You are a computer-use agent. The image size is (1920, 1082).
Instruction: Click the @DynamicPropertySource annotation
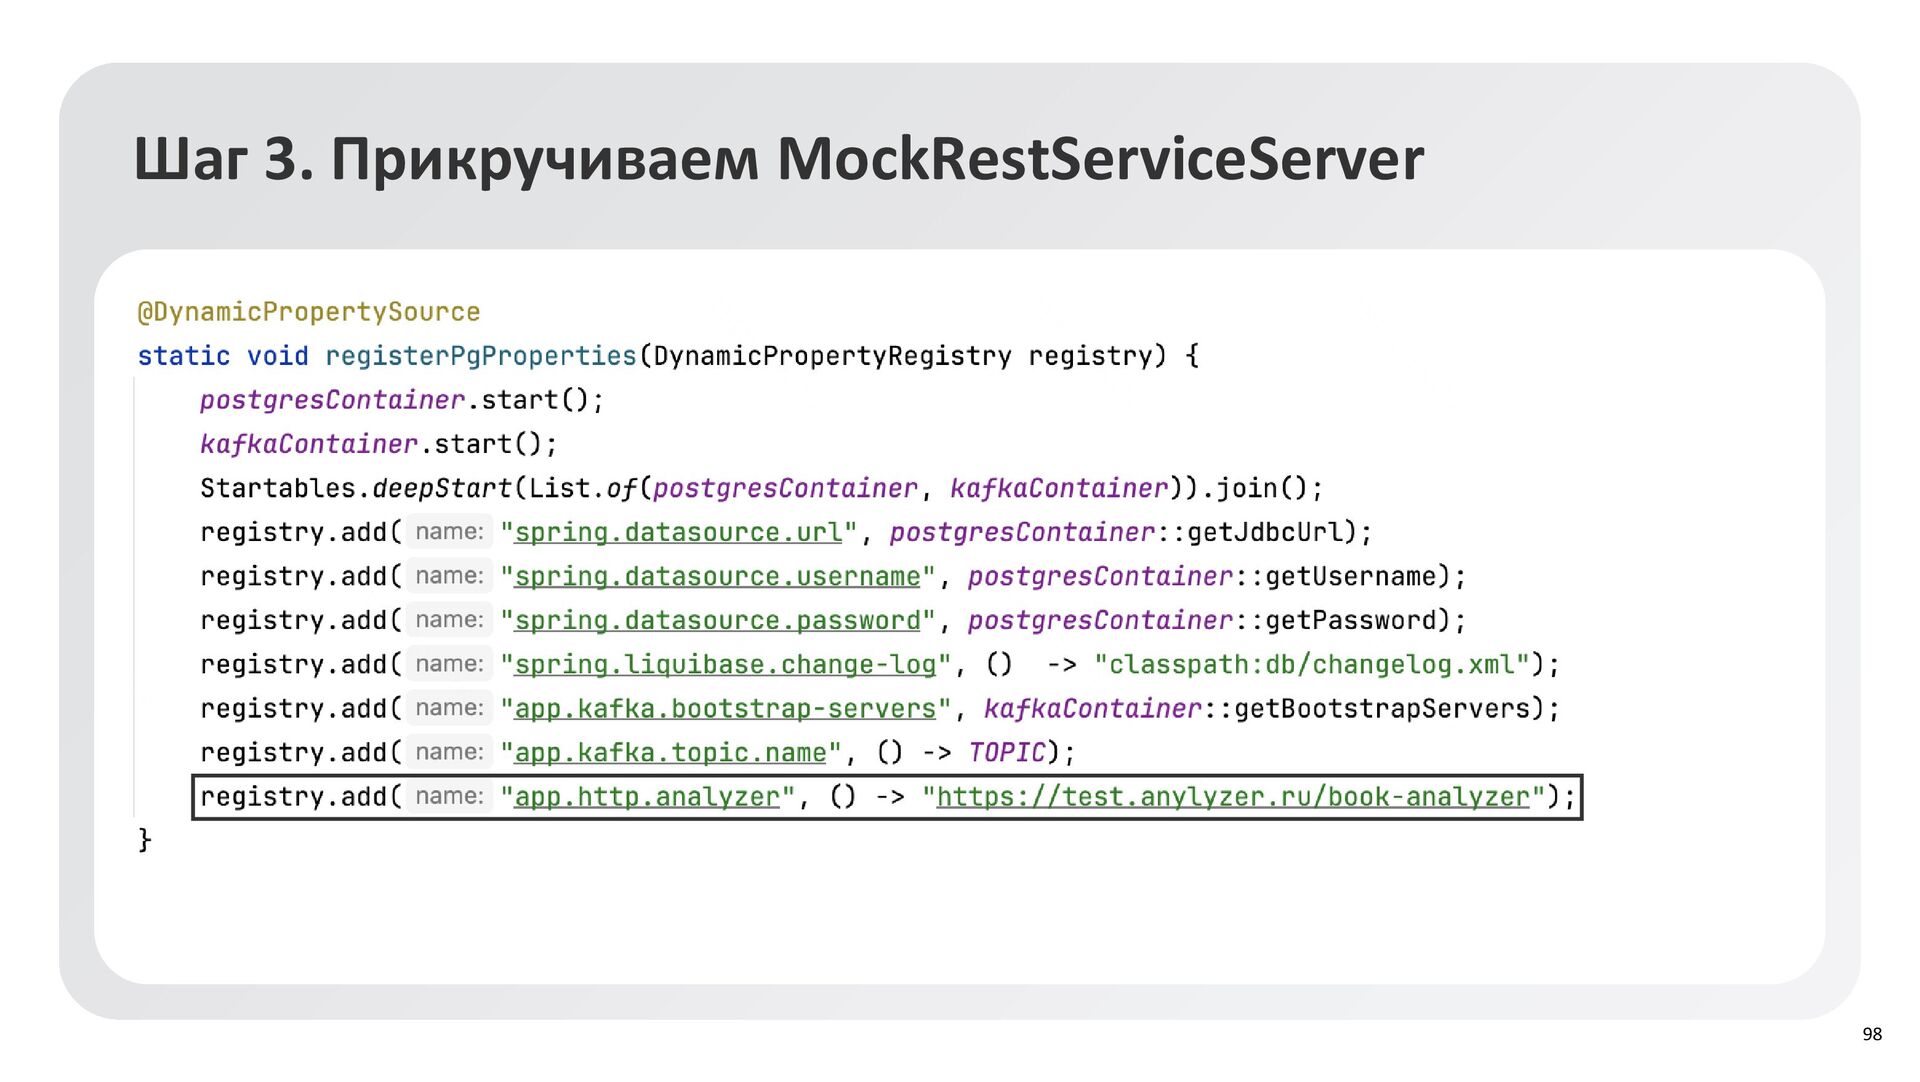click(x=308, y=312)
